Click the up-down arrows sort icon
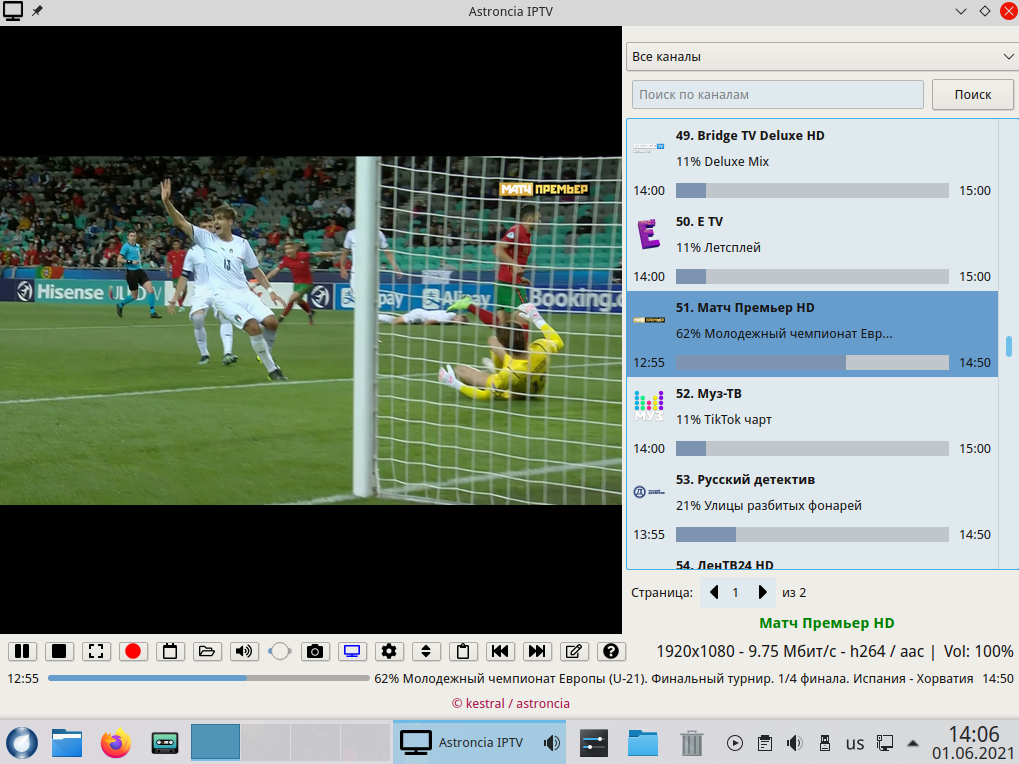This screenshot has width=1019, height=764. coord(426,651)
